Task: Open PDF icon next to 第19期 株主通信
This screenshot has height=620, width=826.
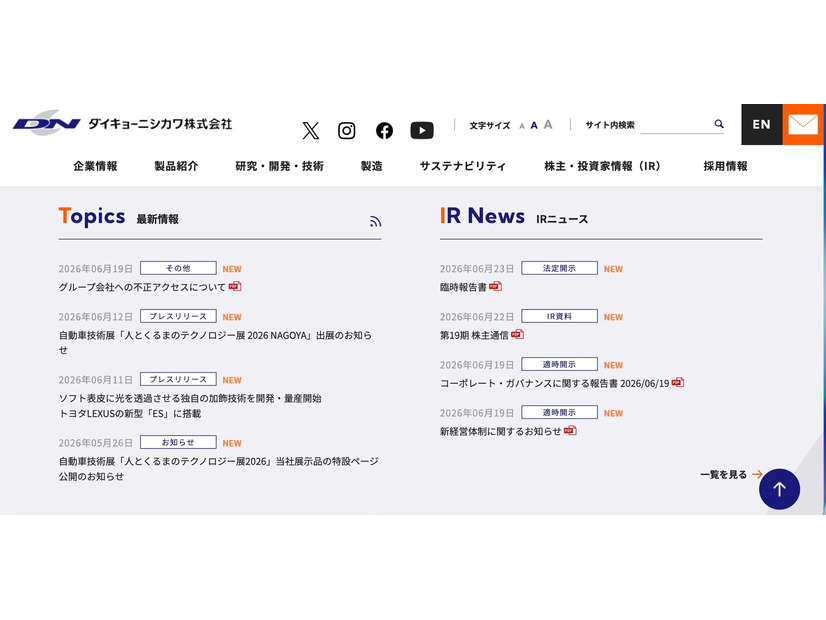Action: [x=517, y=334]
